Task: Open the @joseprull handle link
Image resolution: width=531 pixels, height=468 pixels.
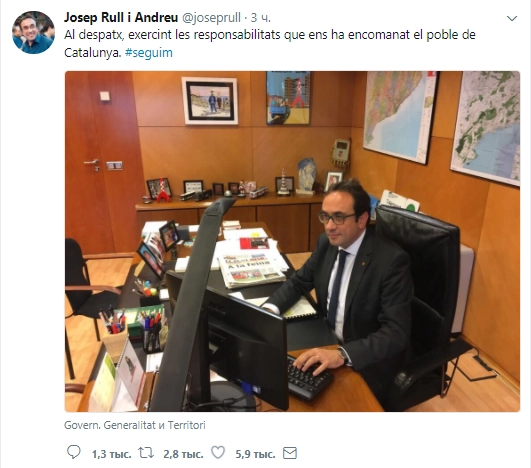Action: tap(211, 18)
